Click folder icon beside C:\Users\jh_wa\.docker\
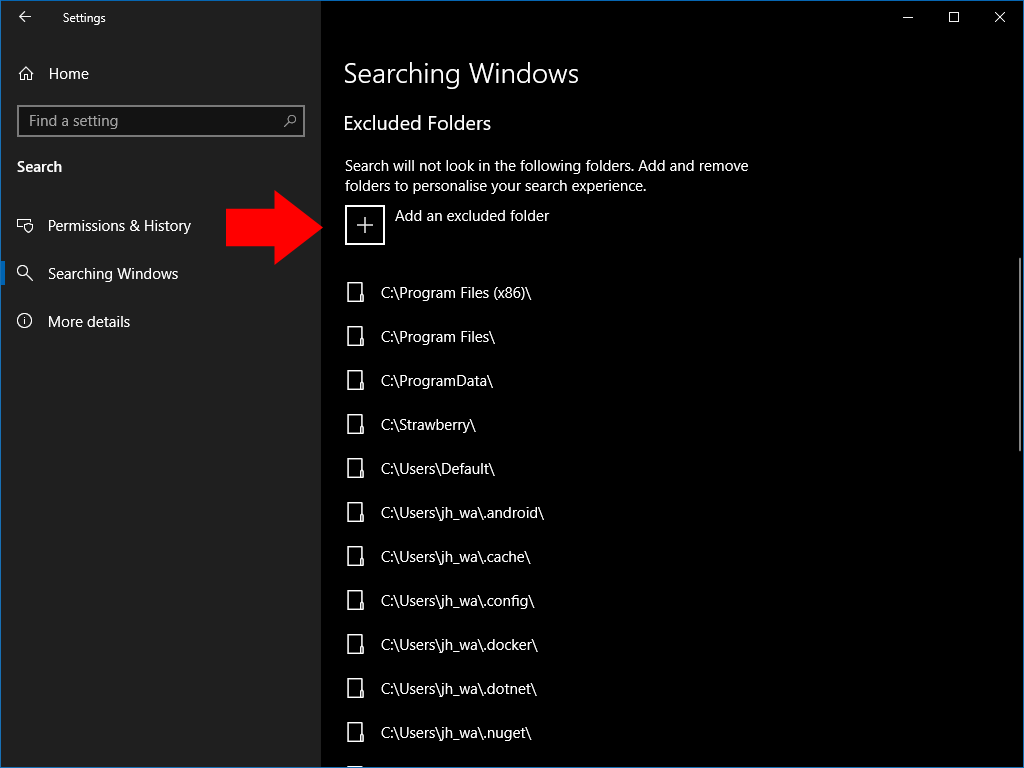1024x768 pixels. point(355,645)
